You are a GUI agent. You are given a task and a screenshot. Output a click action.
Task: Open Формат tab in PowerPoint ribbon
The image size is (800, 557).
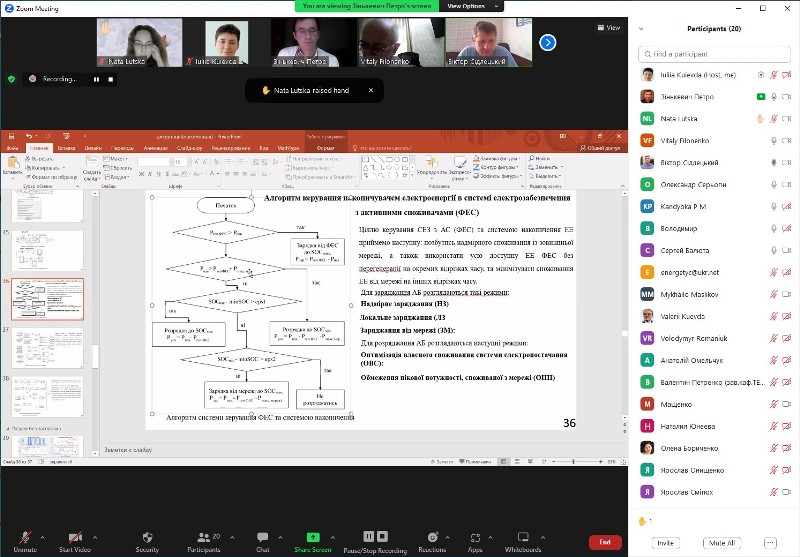tap(326, 148)
